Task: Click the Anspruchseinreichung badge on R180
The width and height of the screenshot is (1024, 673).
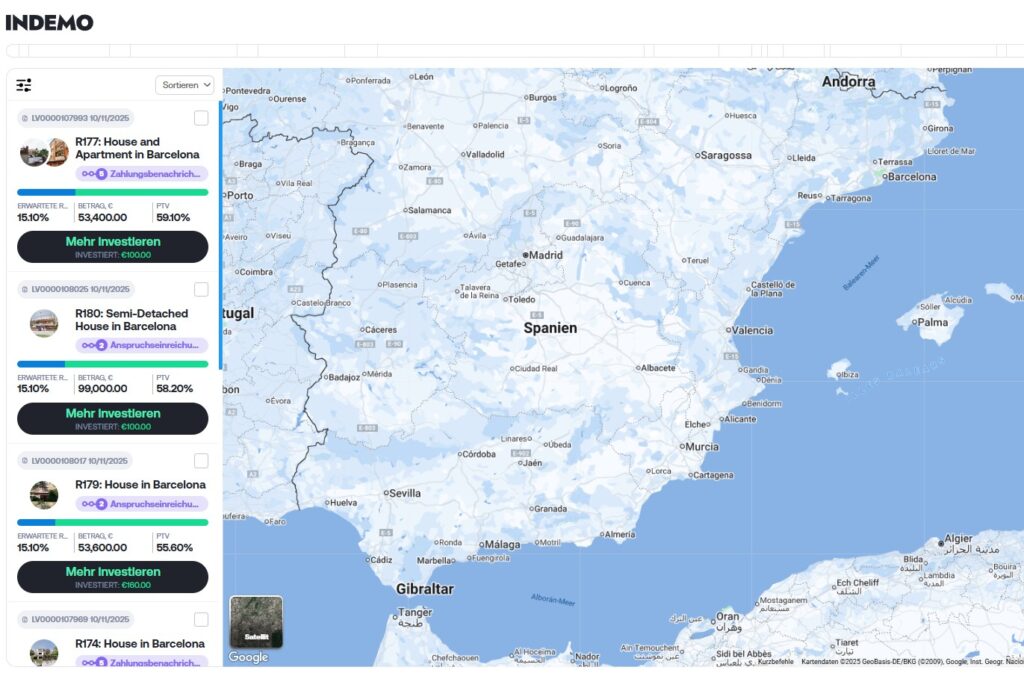Action: [x=141, y=345]
